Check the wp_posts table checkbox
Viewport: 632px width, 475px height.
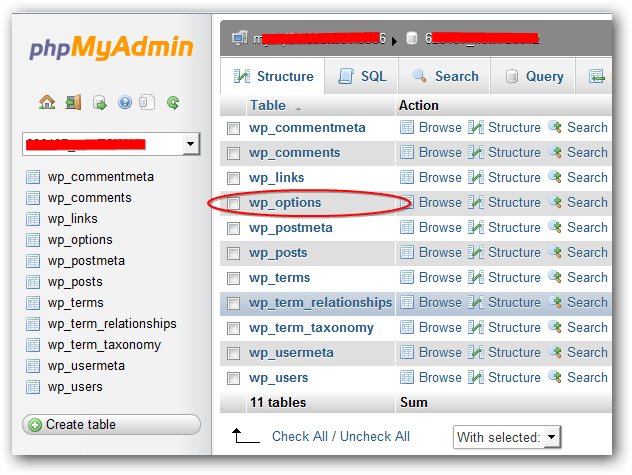(233, 253)
